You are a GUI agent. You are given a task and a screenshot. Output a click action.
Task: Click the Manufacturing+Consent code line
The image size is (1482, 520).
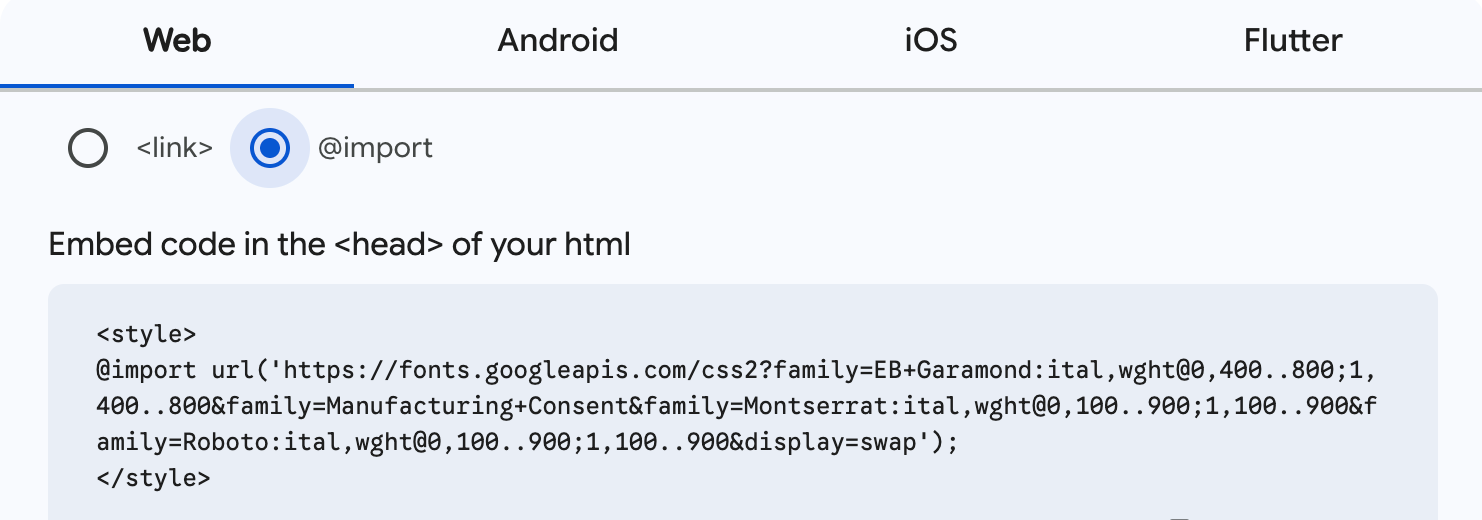(x=739, y=406)
